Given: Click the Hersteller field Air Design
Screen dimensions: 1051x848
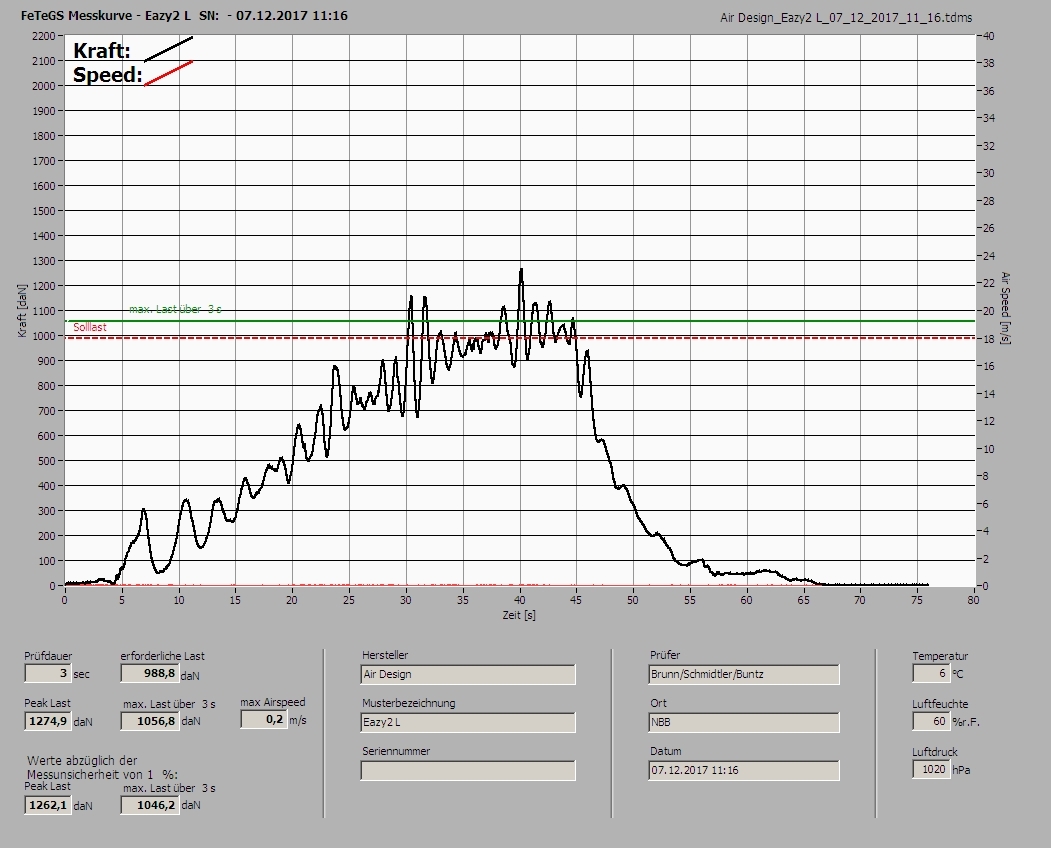Looking at the screenshot, I should (468, 674).
